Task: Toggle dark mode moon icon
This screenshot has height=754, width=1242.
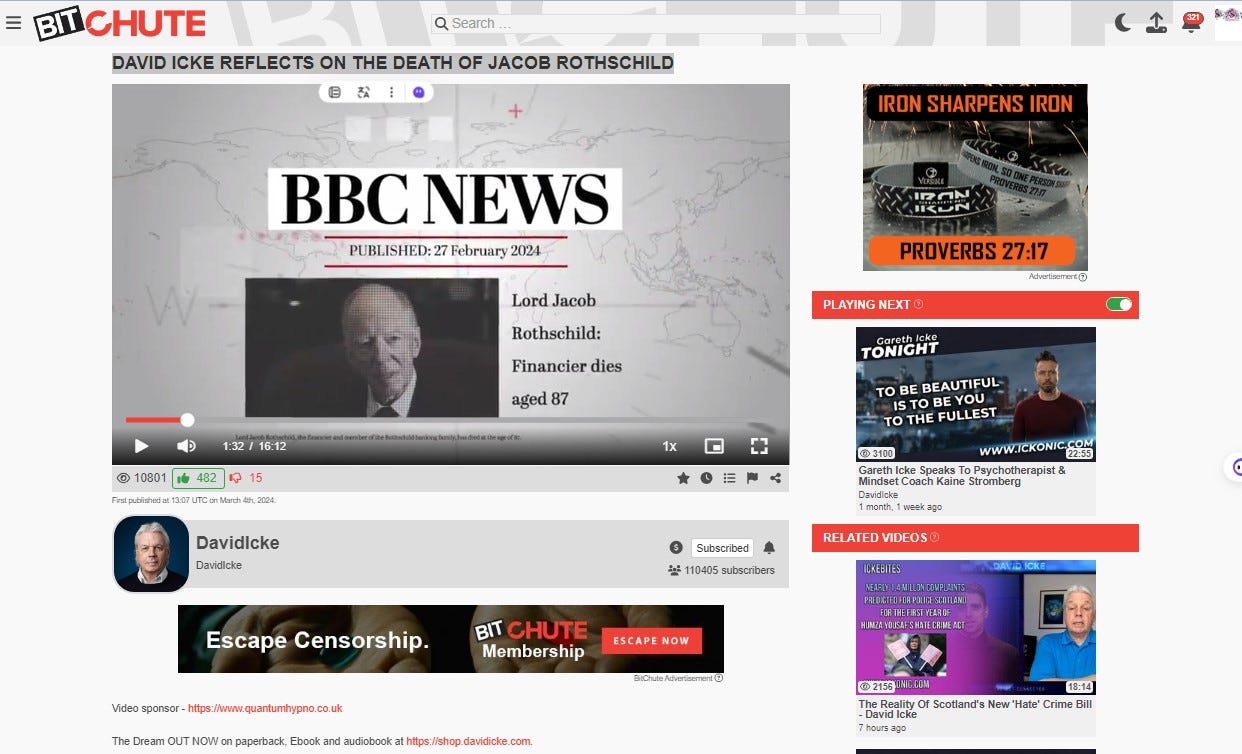Action: (x=1123, y=23)
